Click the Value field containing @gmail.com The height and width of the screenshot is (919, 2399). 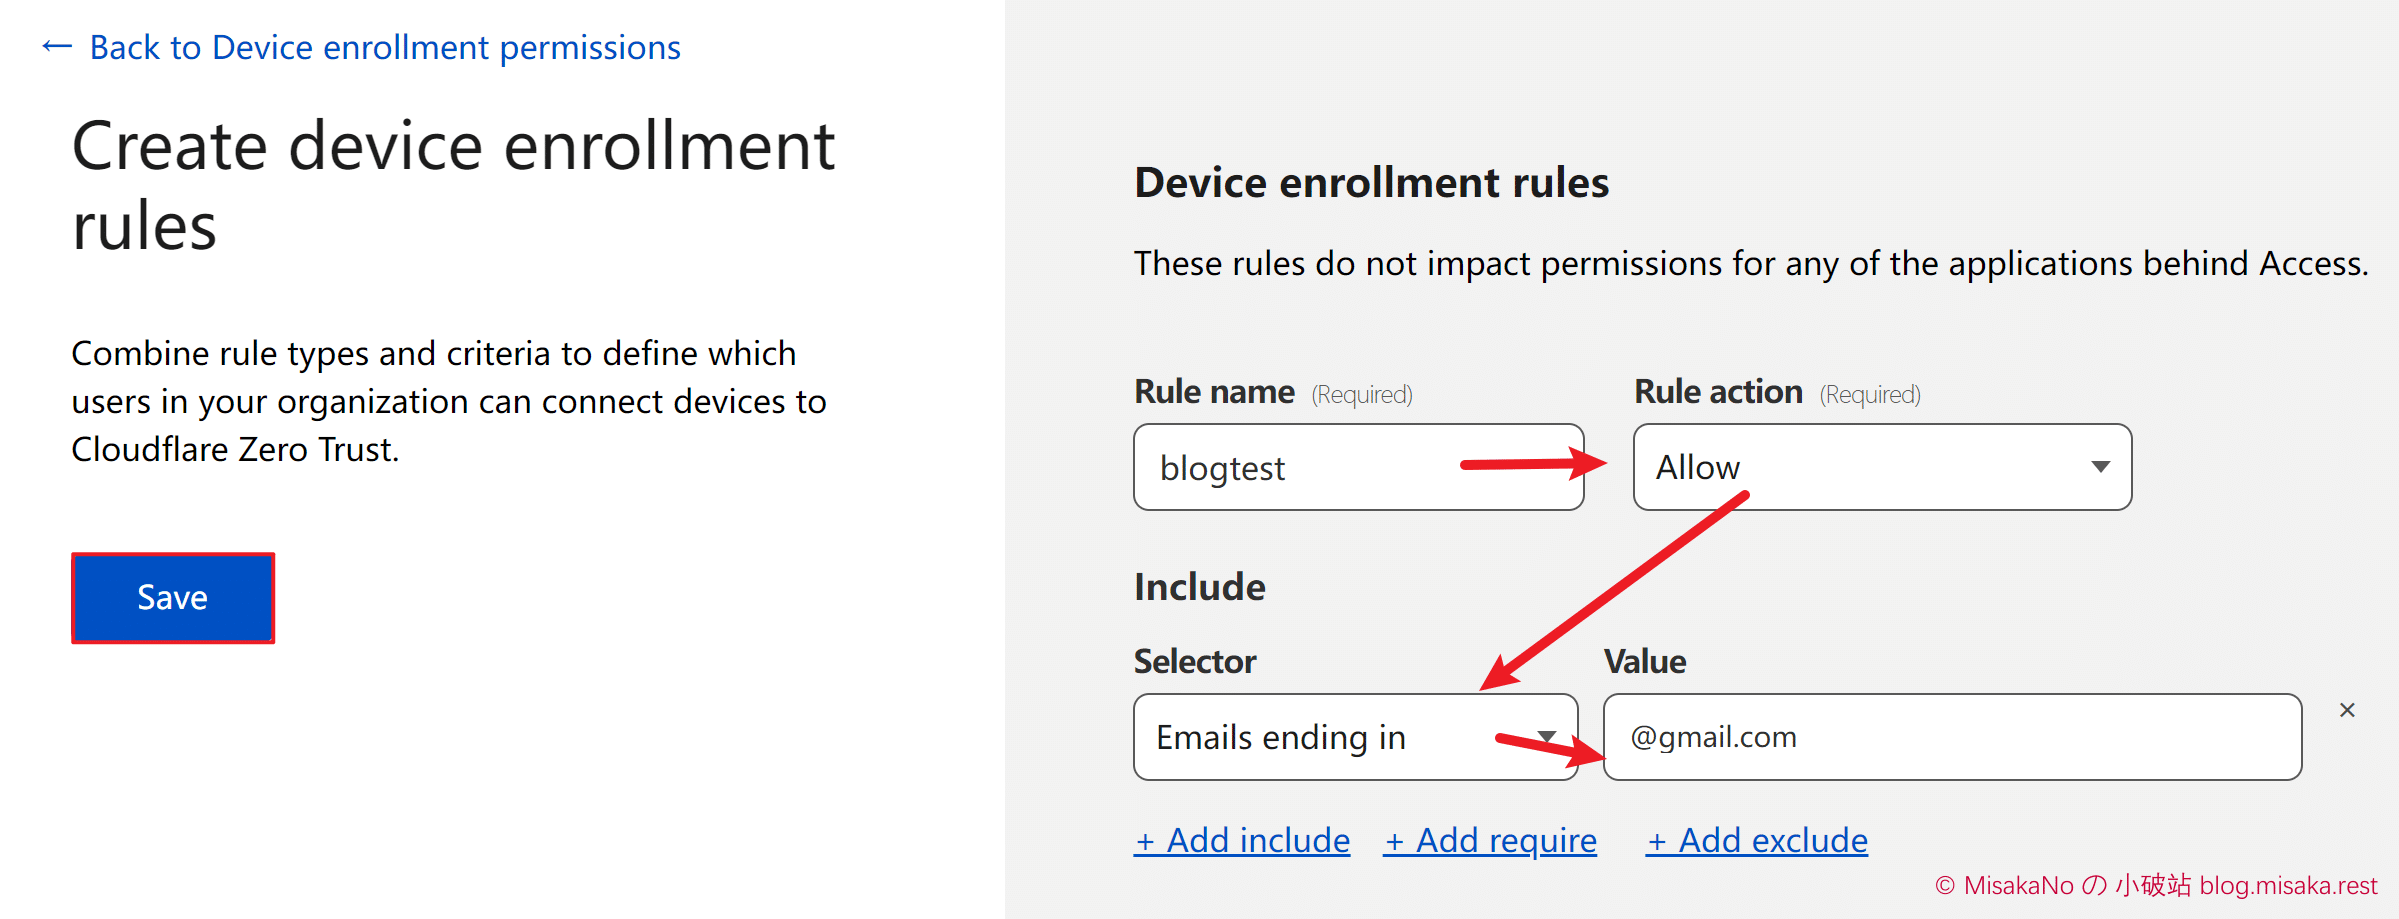[1950, 737]
